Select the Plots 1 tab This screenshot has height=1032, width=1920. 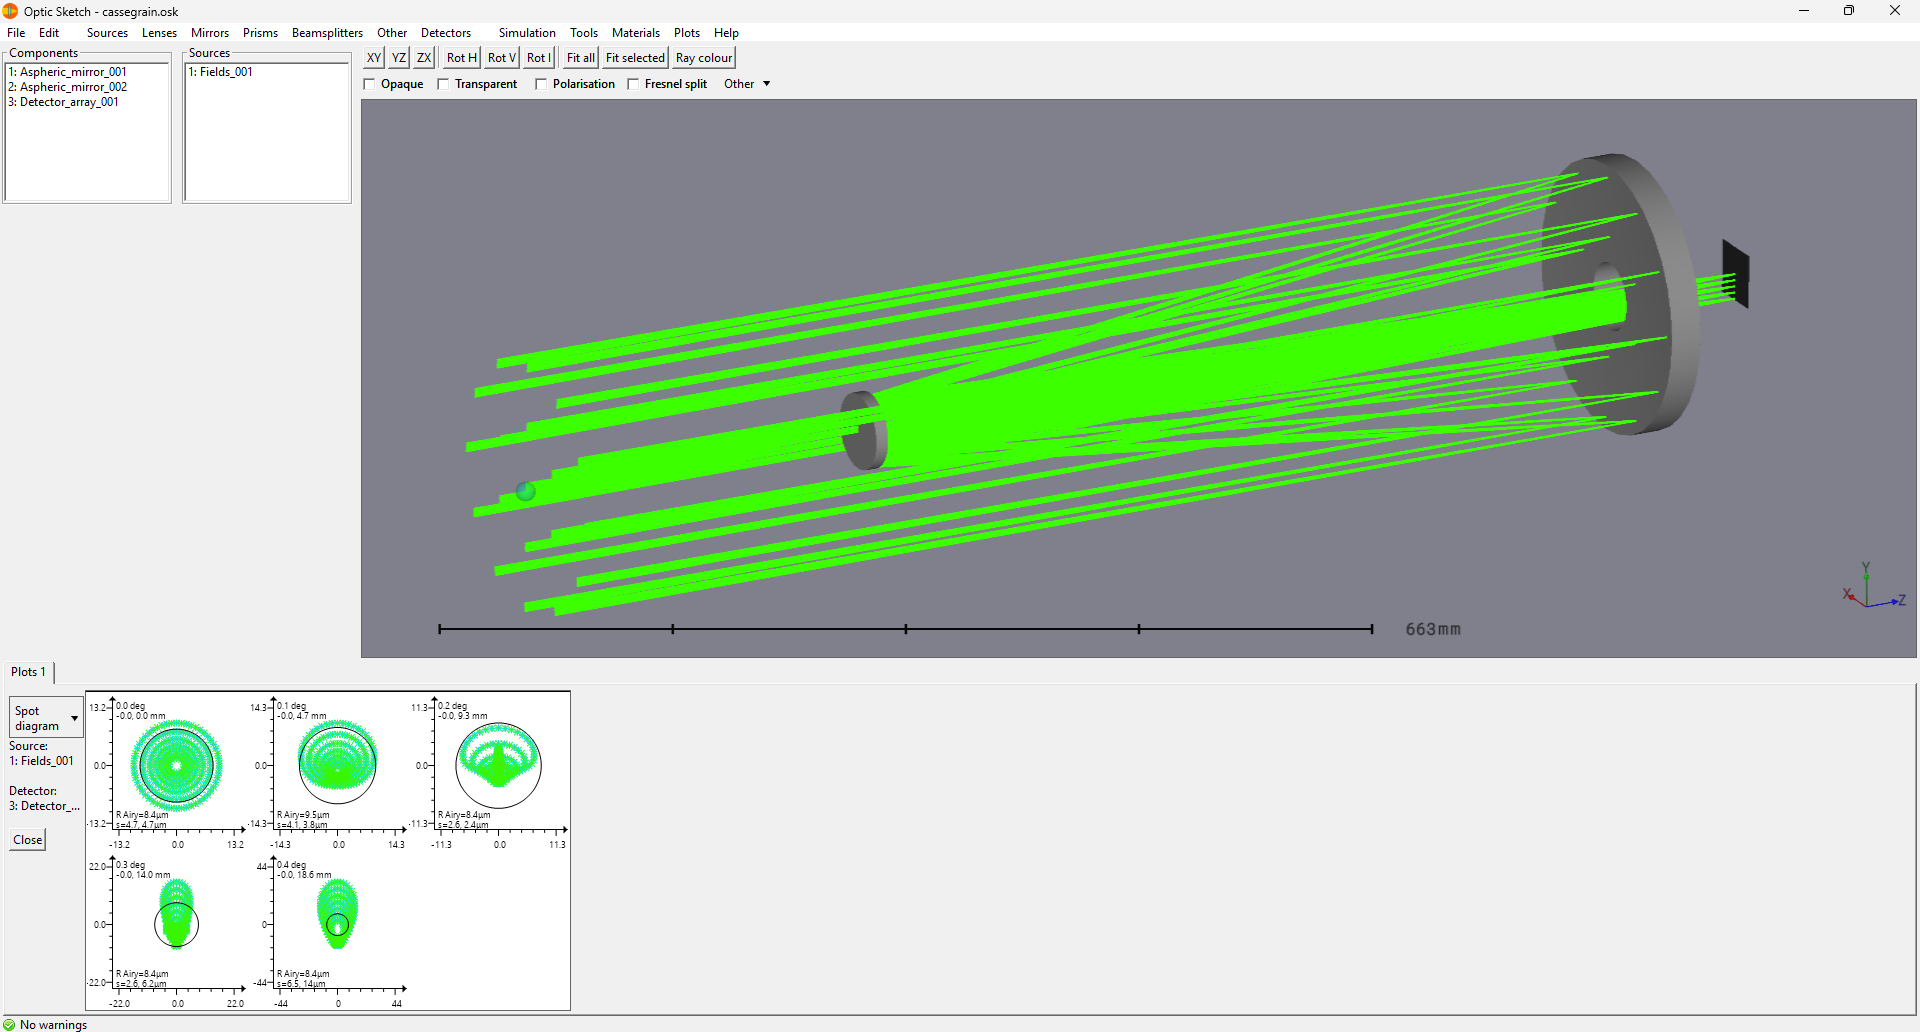click(x=28, y=672)
